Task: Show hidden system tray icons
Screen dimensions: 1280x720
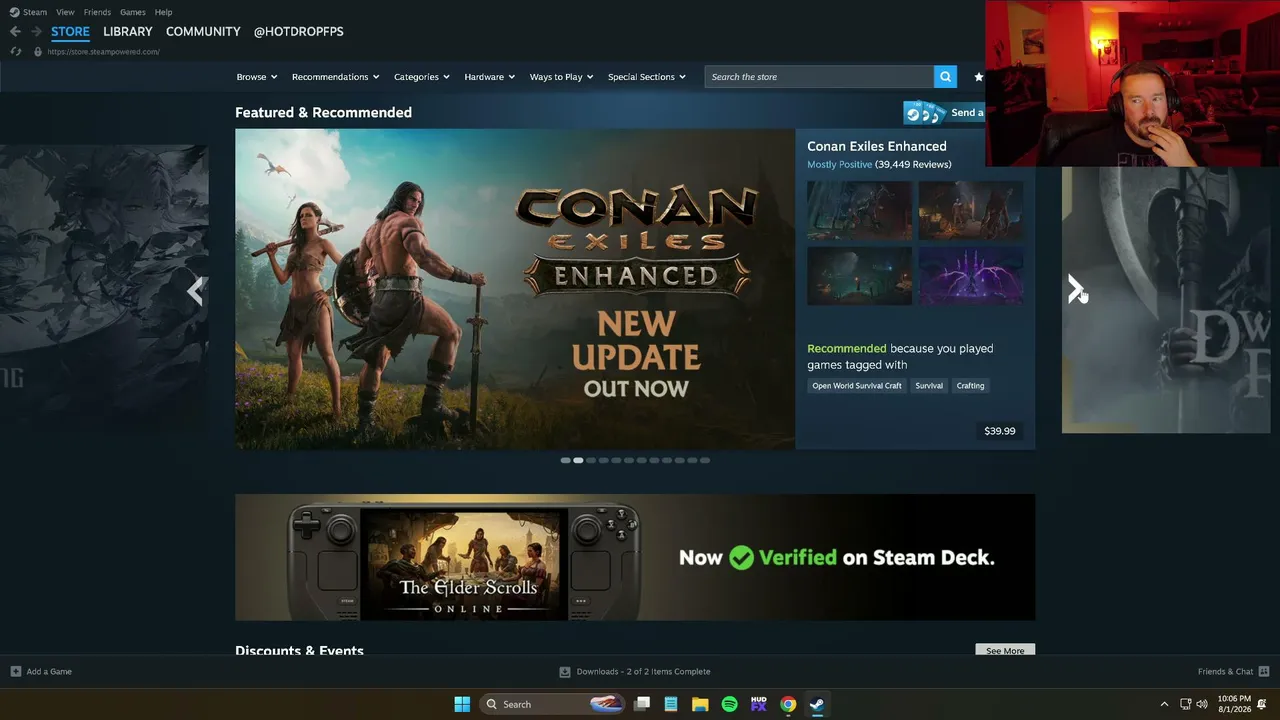Action: 1164,704
